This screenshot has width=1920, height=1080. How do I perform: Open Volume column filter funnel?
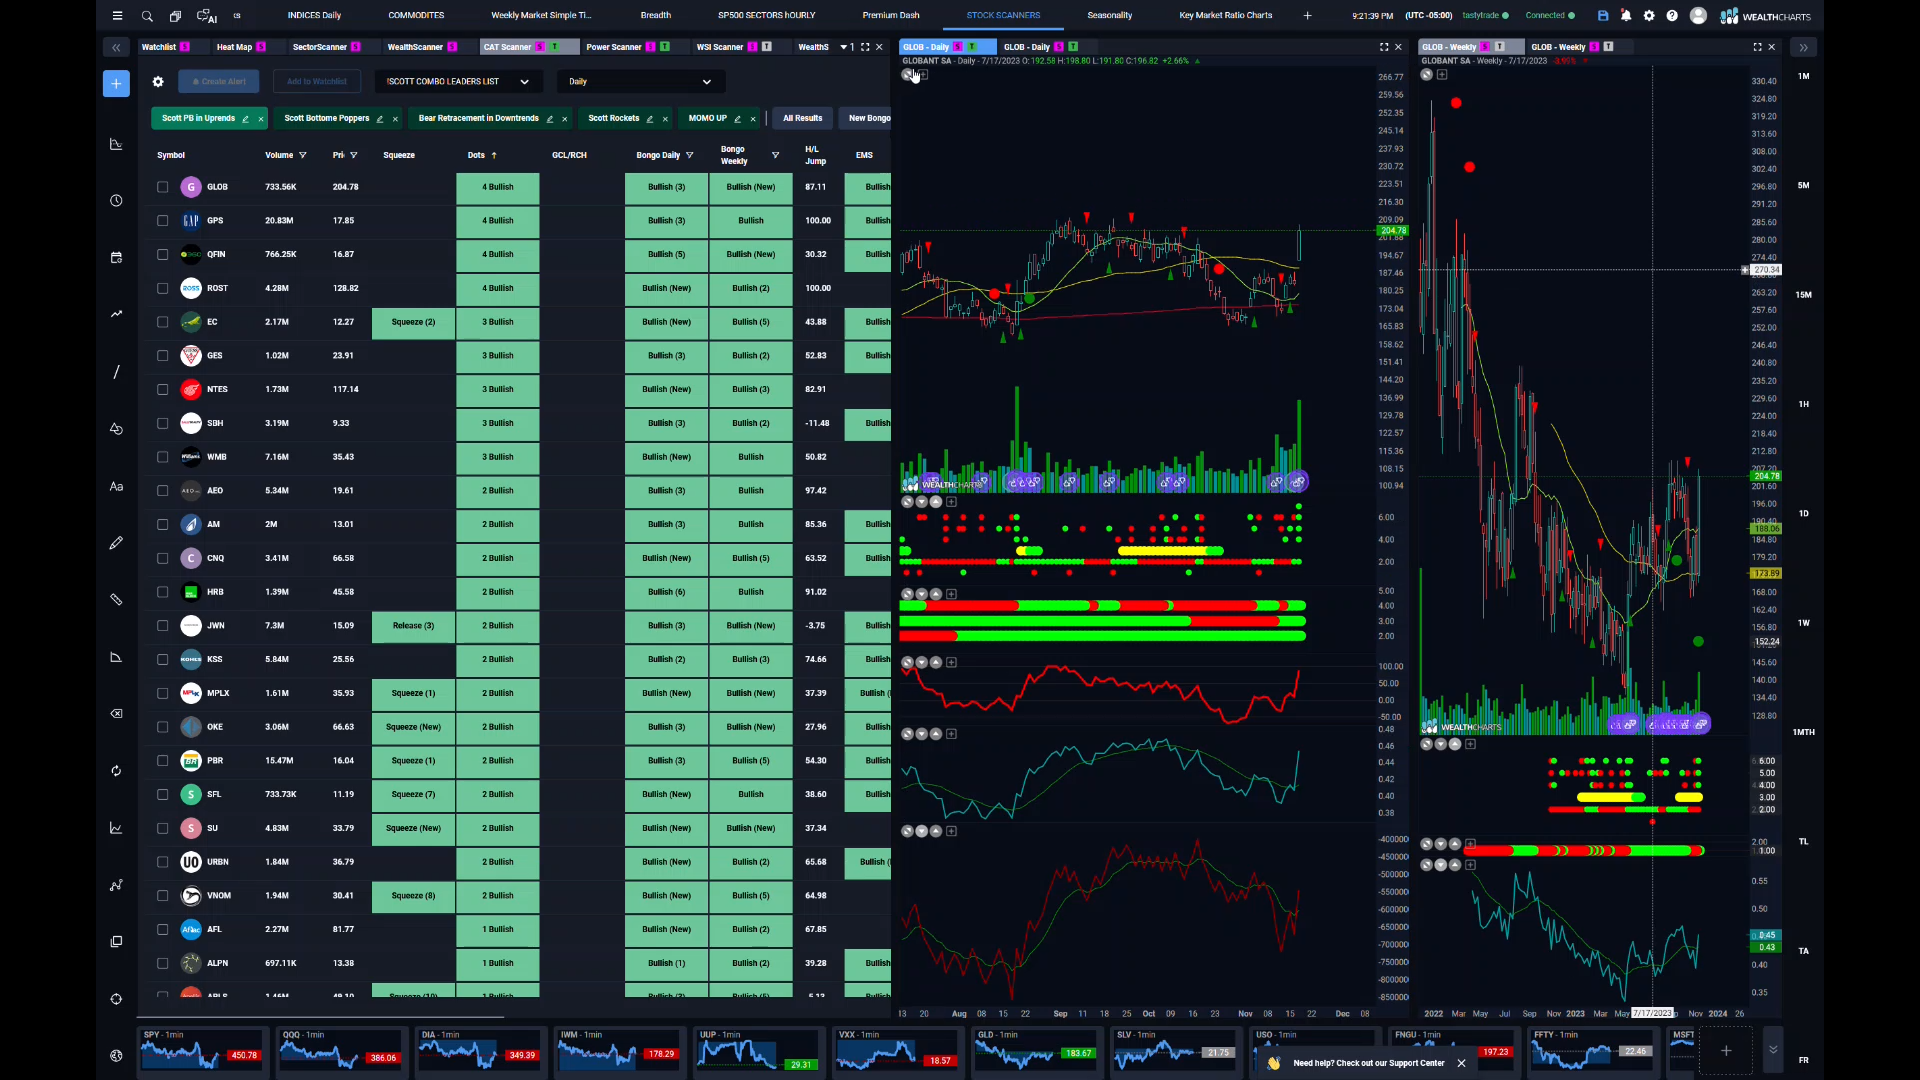[303, 155]
